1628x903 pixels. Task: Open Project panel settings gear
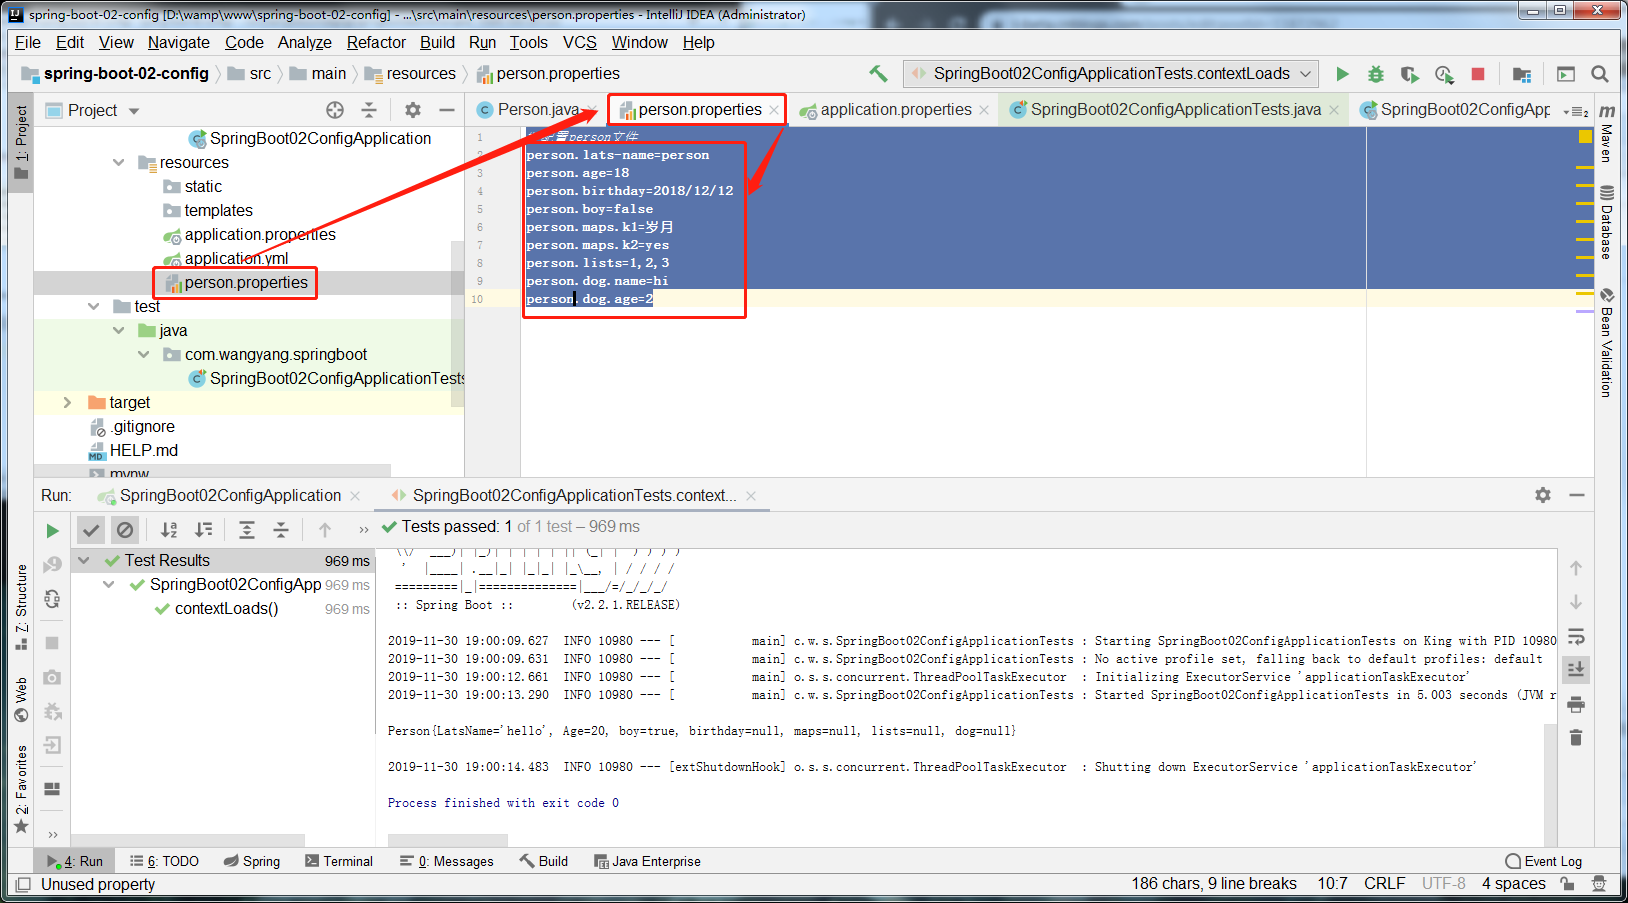point(413,110)
